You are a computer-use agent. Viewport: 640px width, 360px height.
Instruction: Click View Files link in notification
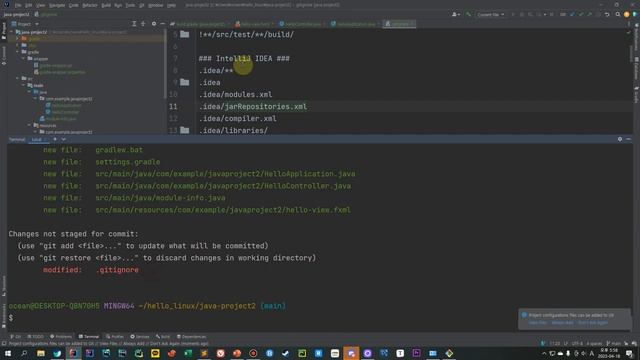coord(538,323)
